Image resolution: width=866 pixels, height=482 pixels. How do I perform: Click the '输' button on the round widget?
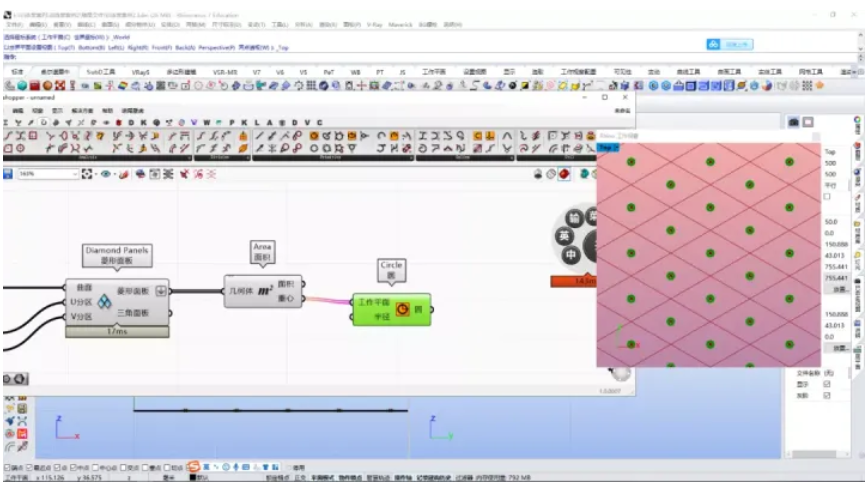click(x=574, y=218)
